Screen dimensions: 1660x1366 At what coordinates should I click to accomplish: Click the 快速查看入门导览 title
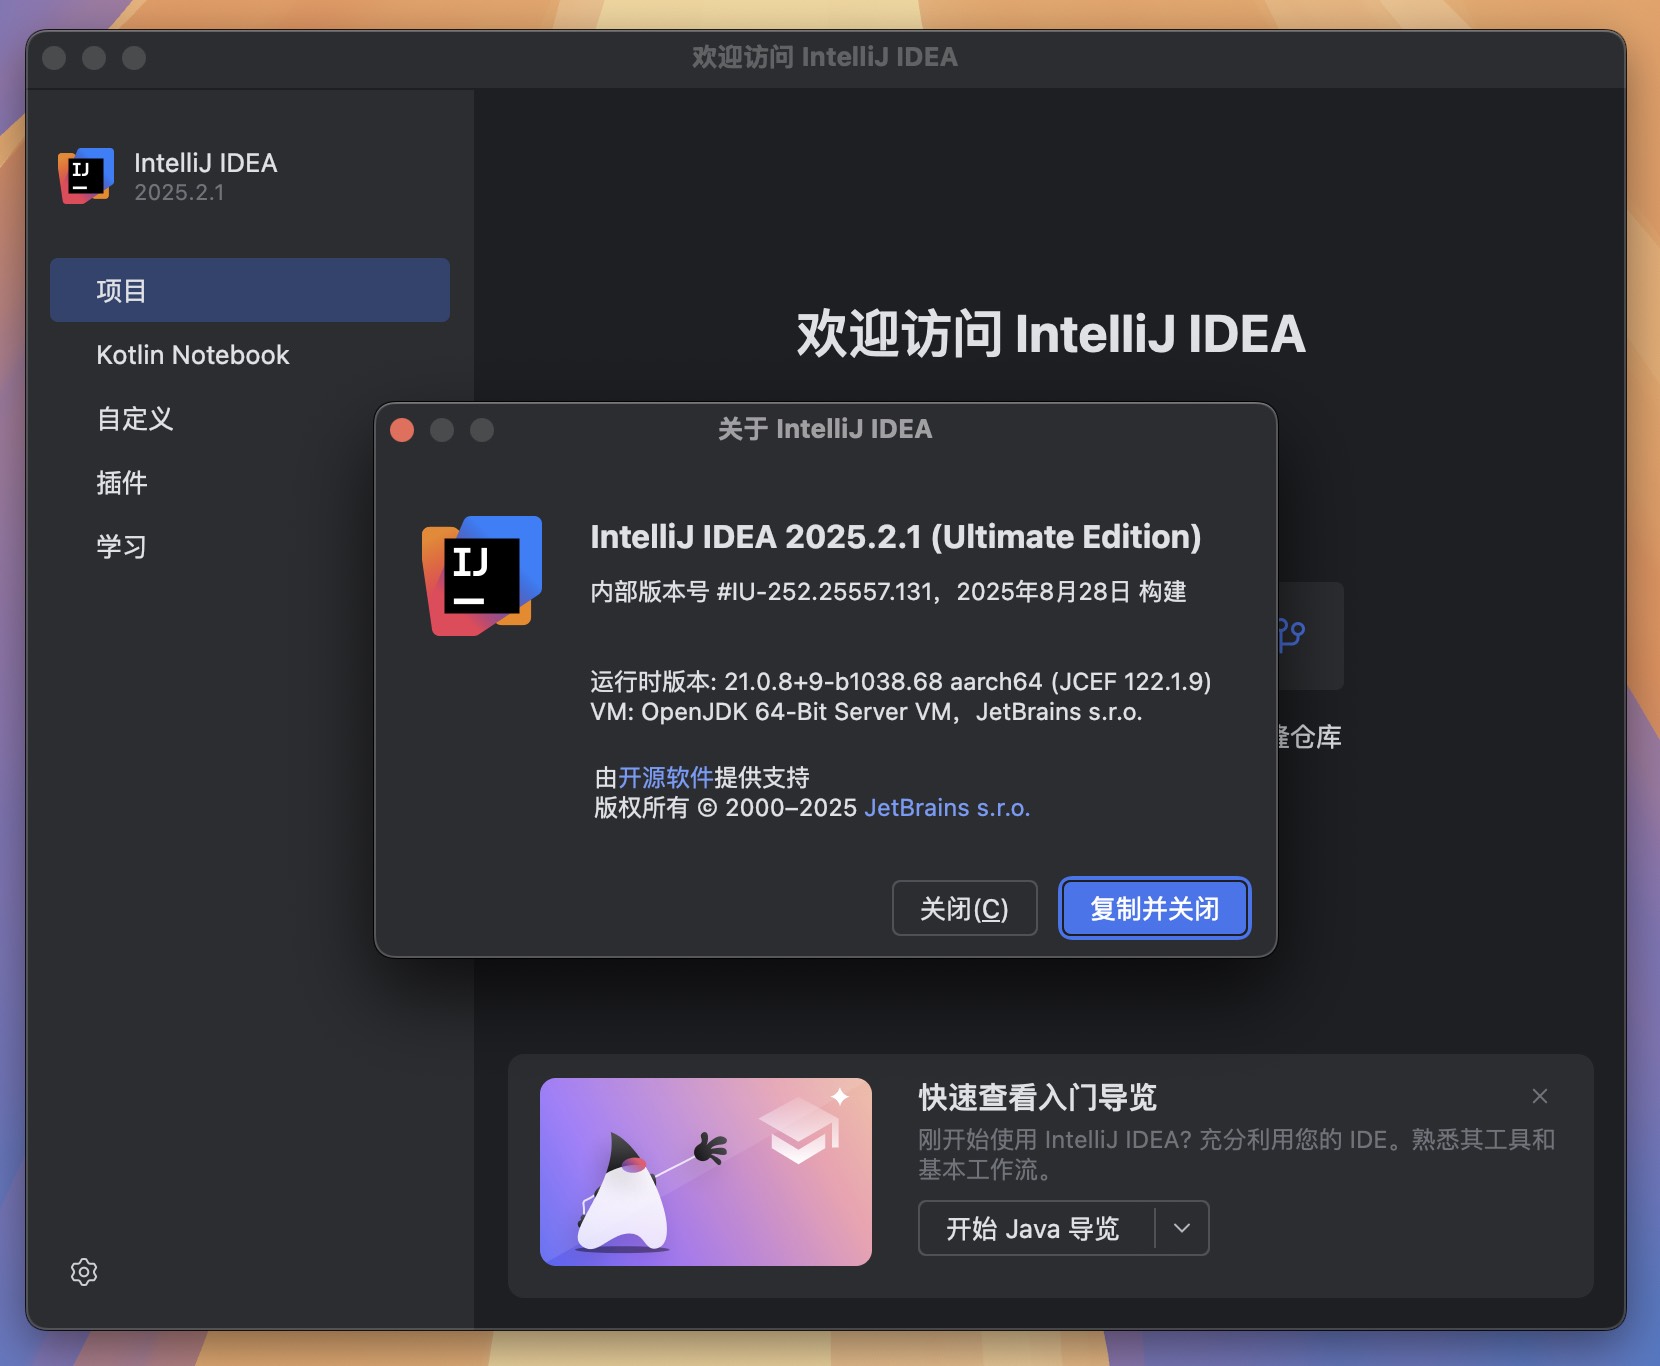pyautogui.click(x=1037, y=1097)
